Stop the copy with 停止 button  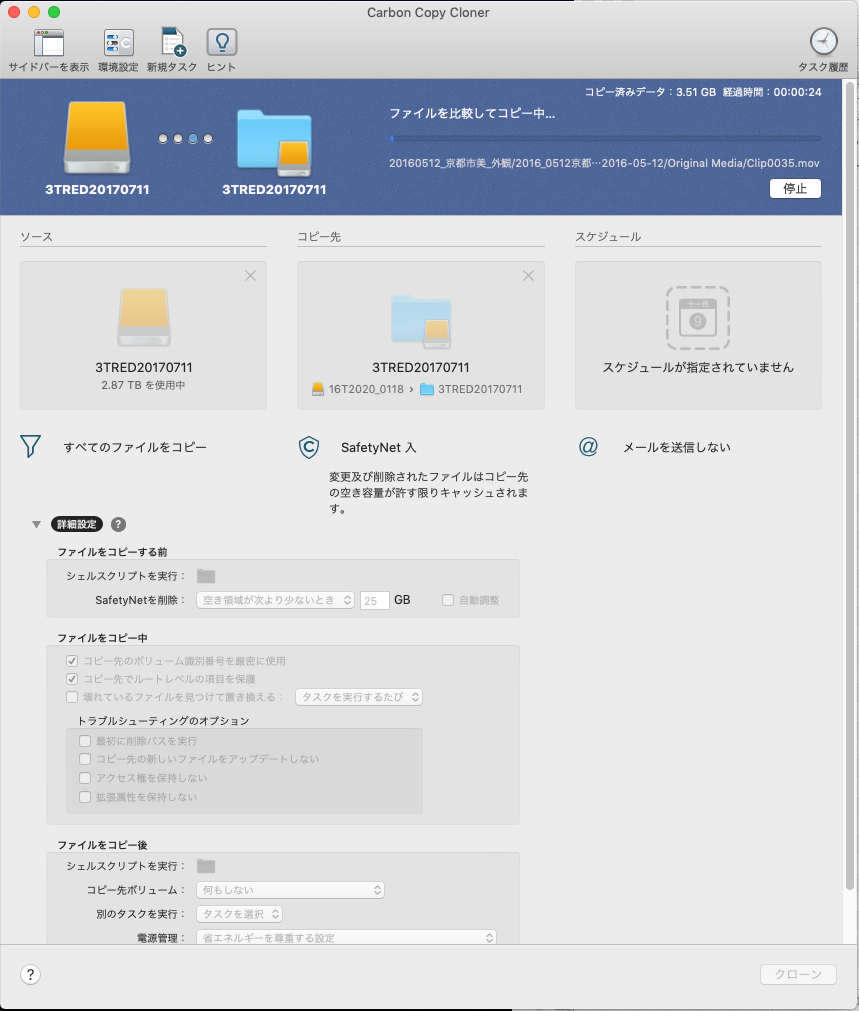[x=795, y=188]
